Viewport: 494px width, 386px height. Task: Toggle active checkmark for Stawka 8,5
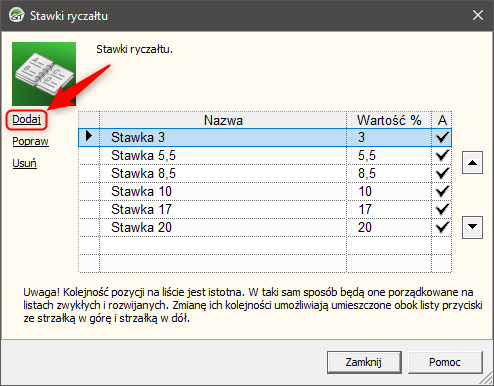(x=442, y=173)
